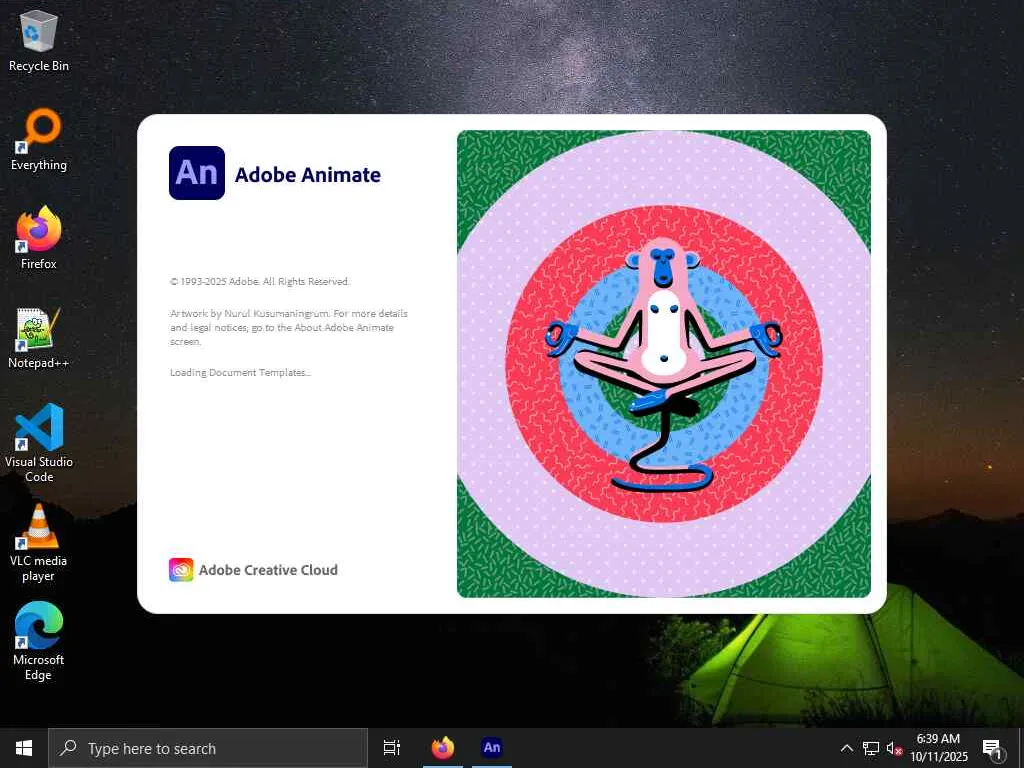The height and width of the screenshot is (768, 1024).
Task: Select the Microsoft Edge desktop shortcut
Action: coord(39,641)
